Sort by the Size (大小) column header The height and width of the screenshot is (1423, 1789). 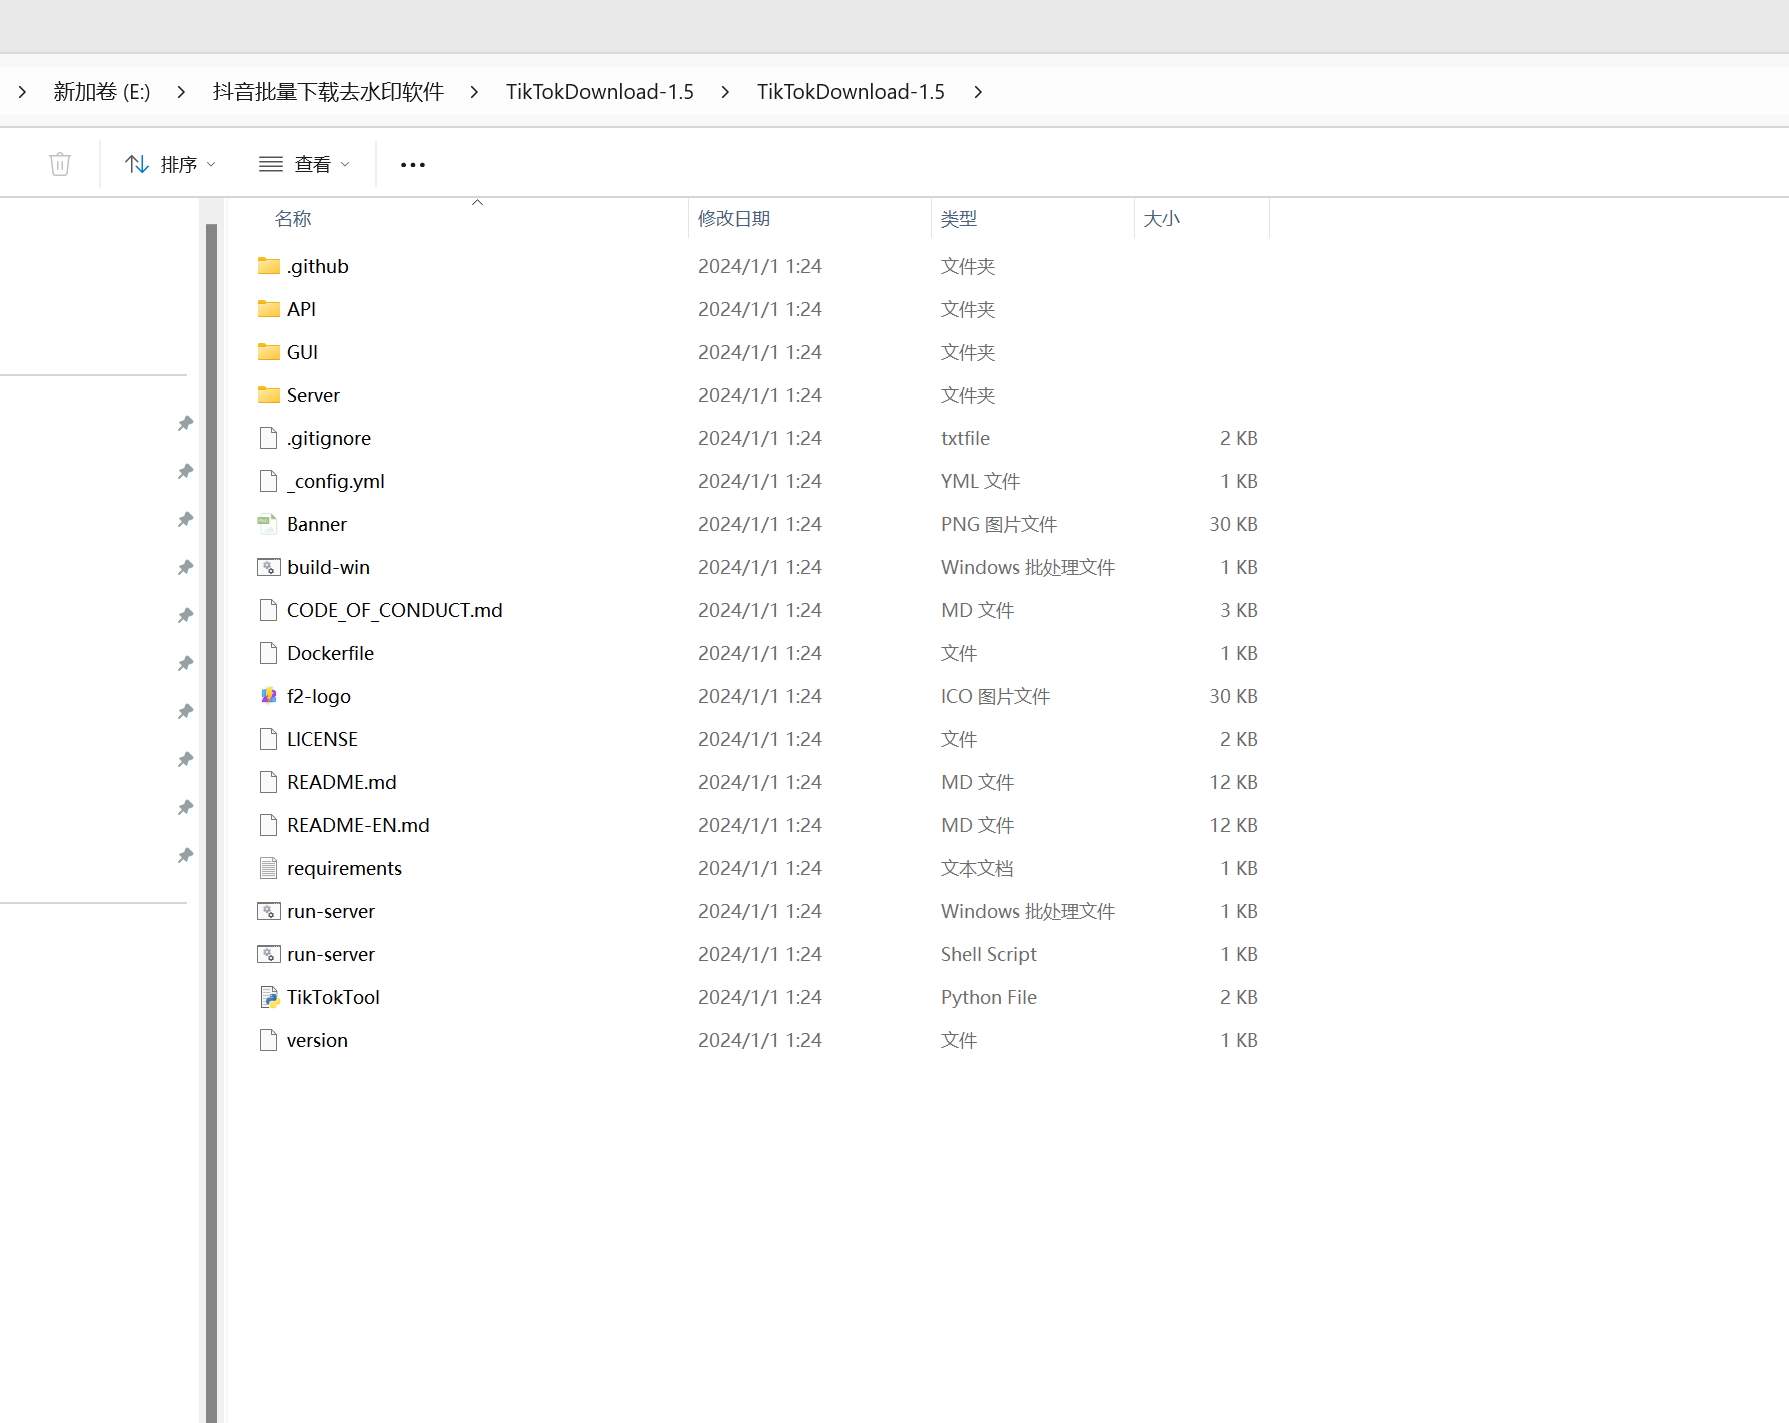point(1162,219)
